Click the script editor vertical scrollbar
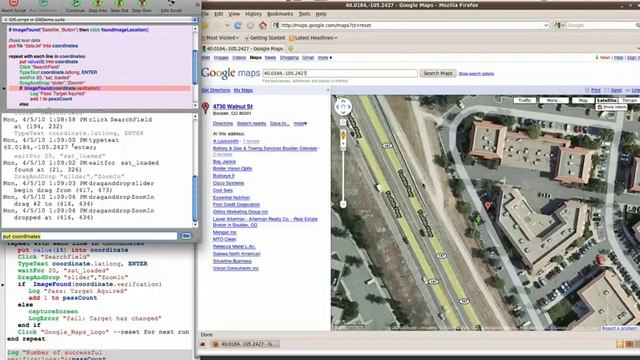Image resolution: width=640 pixels, height=360 pixels. (195, 67)
